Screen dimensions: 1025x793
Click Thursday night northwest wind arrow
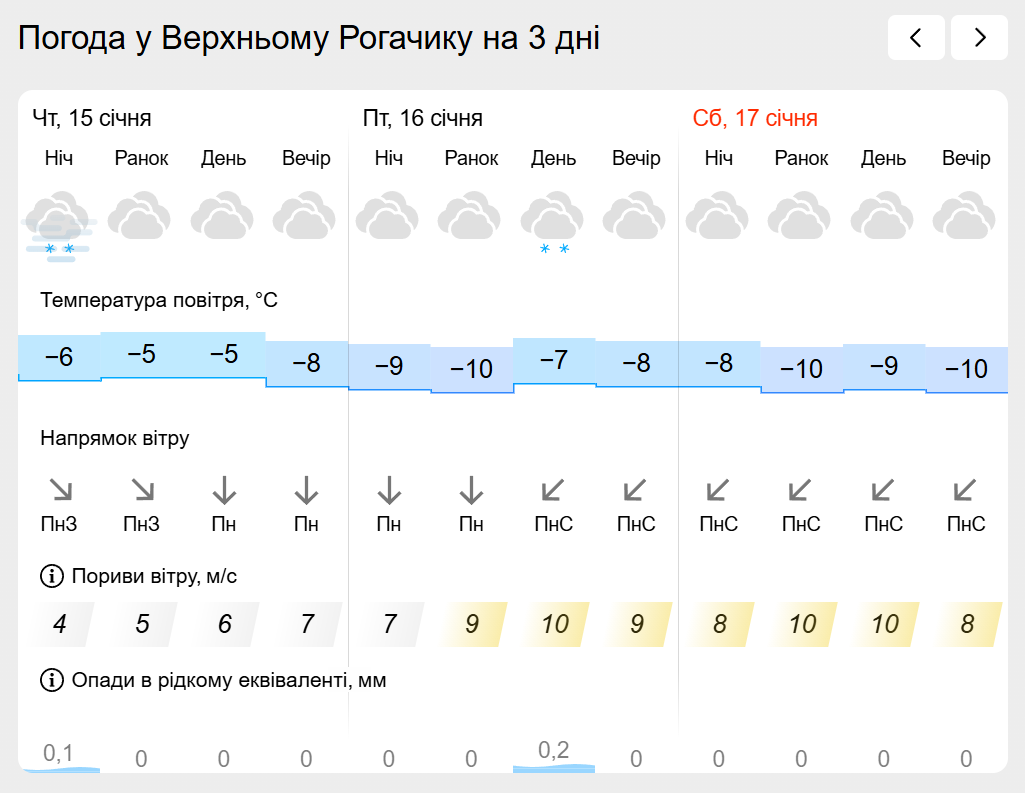(x=60, y=490)
